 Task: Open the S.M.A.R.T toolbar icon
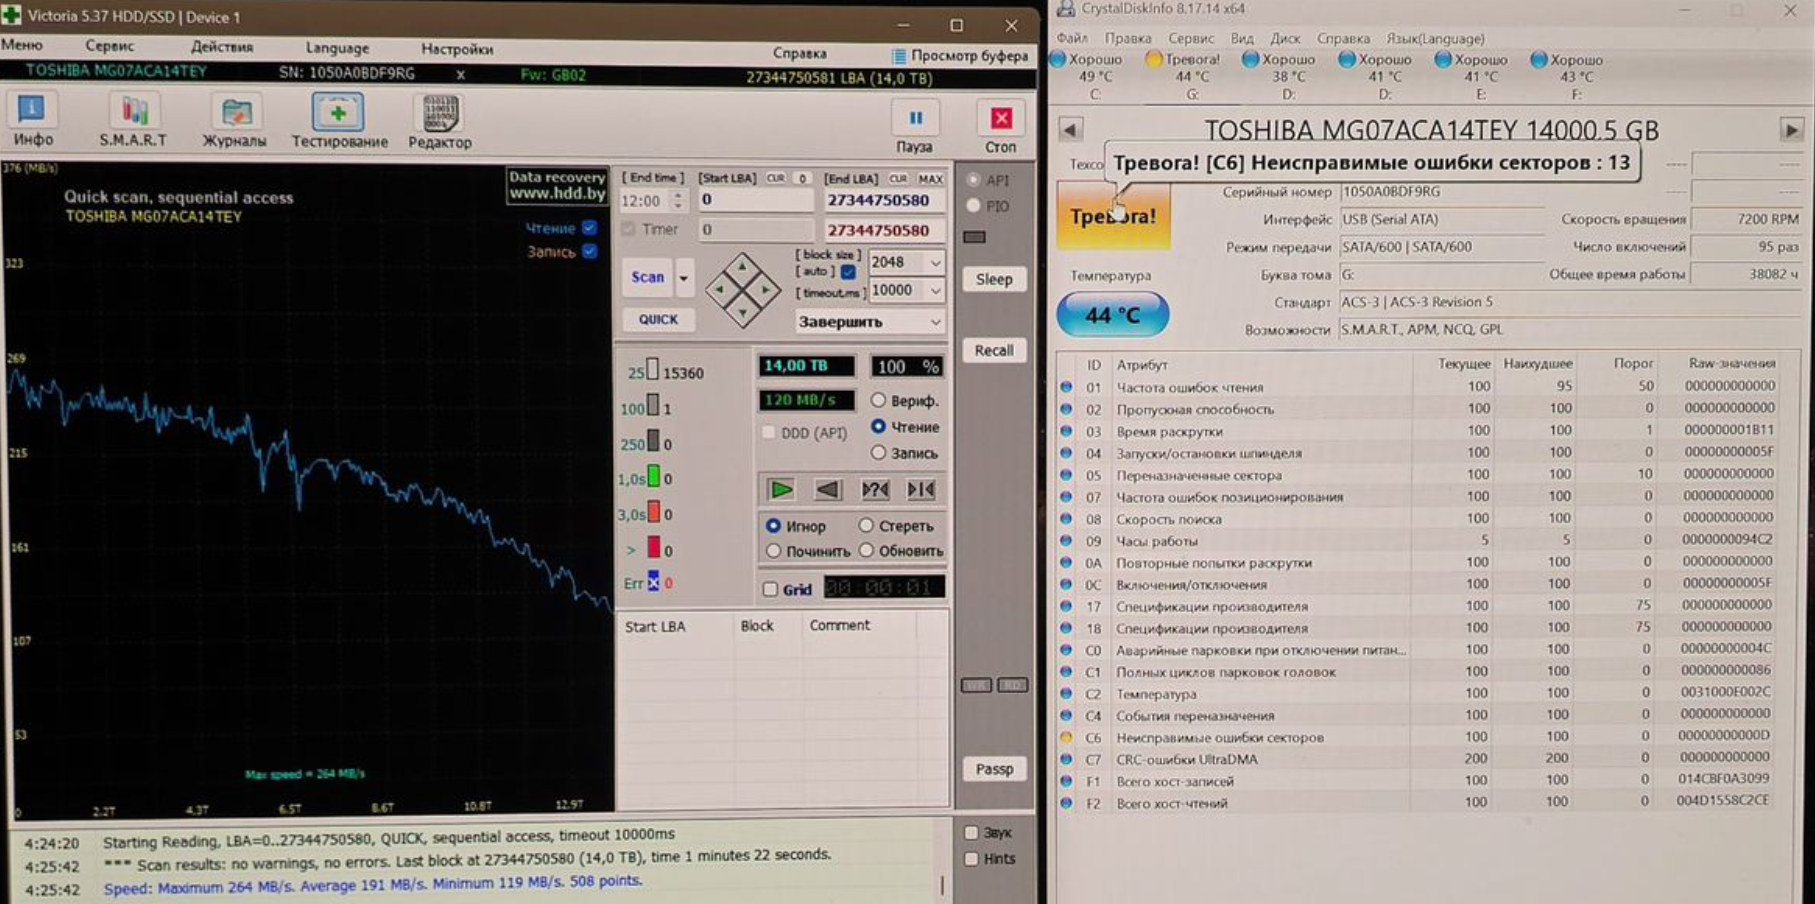click(x=134, y=112)
